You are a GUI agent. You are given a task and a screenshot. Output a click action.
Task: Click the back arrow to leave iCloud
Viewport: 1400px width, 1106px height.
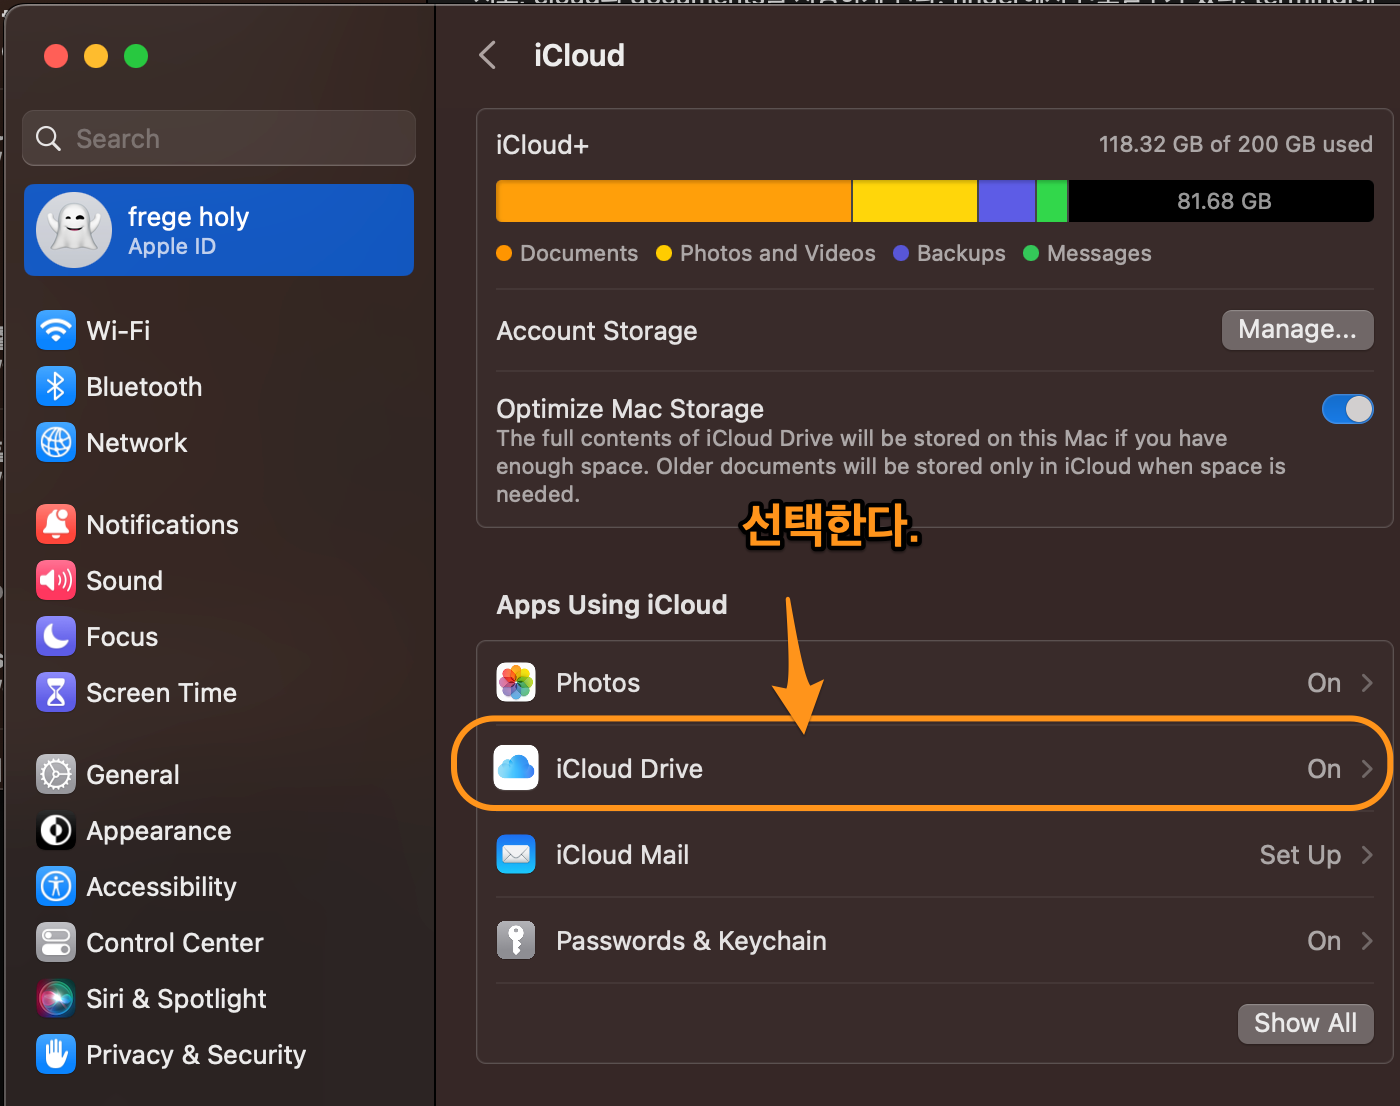click(487, 55)
